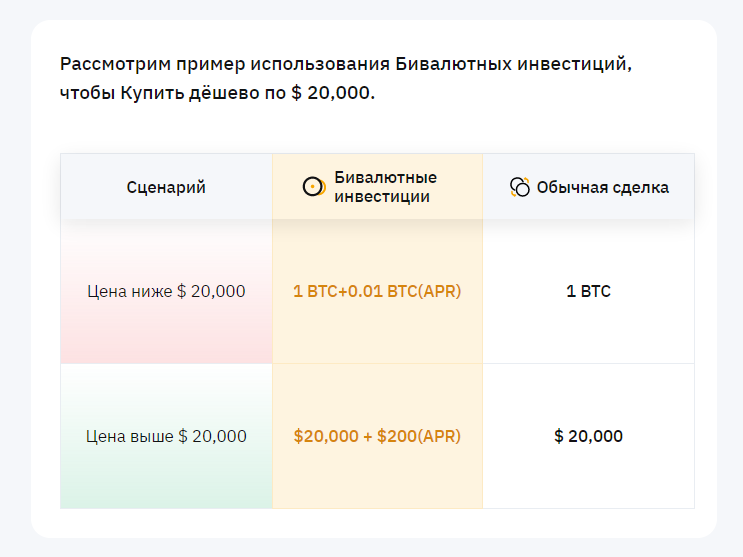
Task: Click the regular trade icon
Action: coord(519,187)
